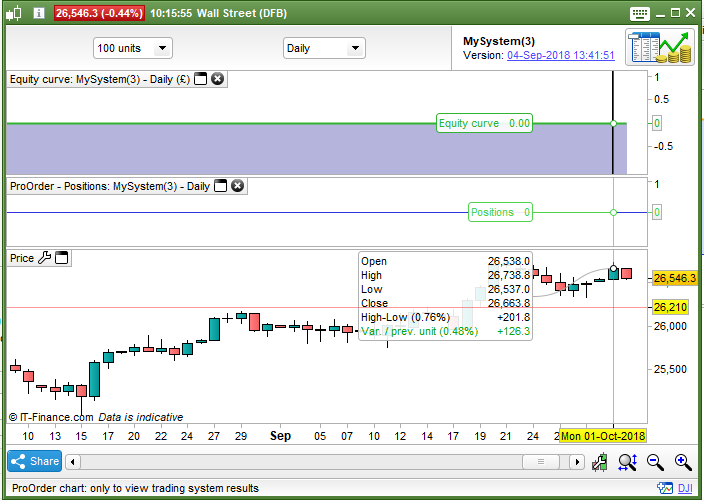The image size is (704, 500).
Task: Click the ProOrder - Positions panel title
Action: pos(110,186)
